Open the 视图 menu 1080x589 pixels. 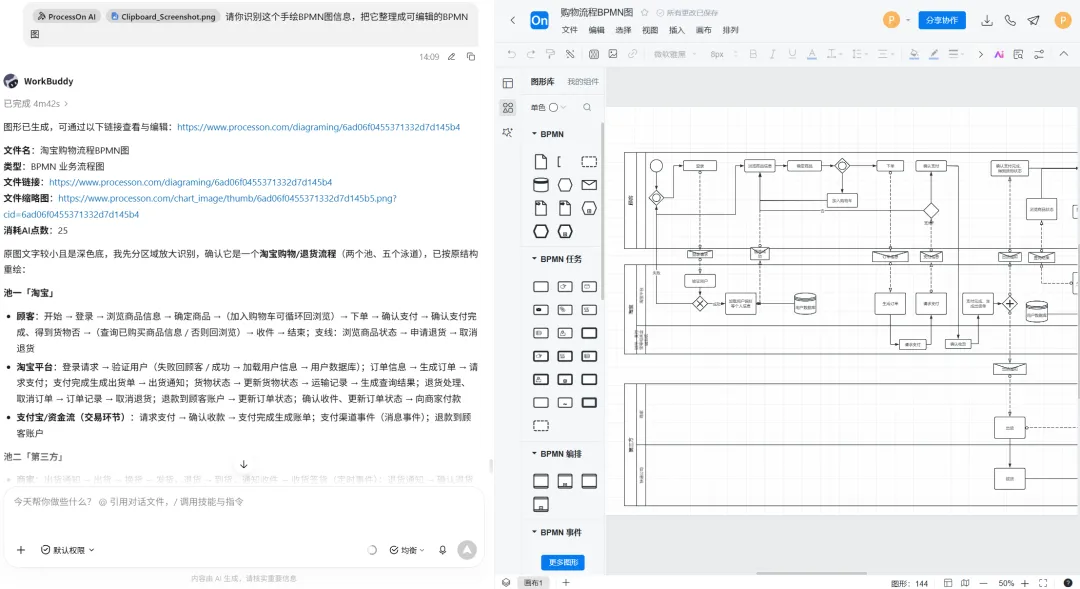coord(650,30)
